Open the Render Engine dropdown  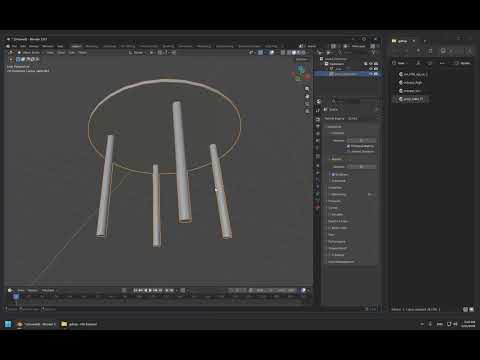point(362,118)
